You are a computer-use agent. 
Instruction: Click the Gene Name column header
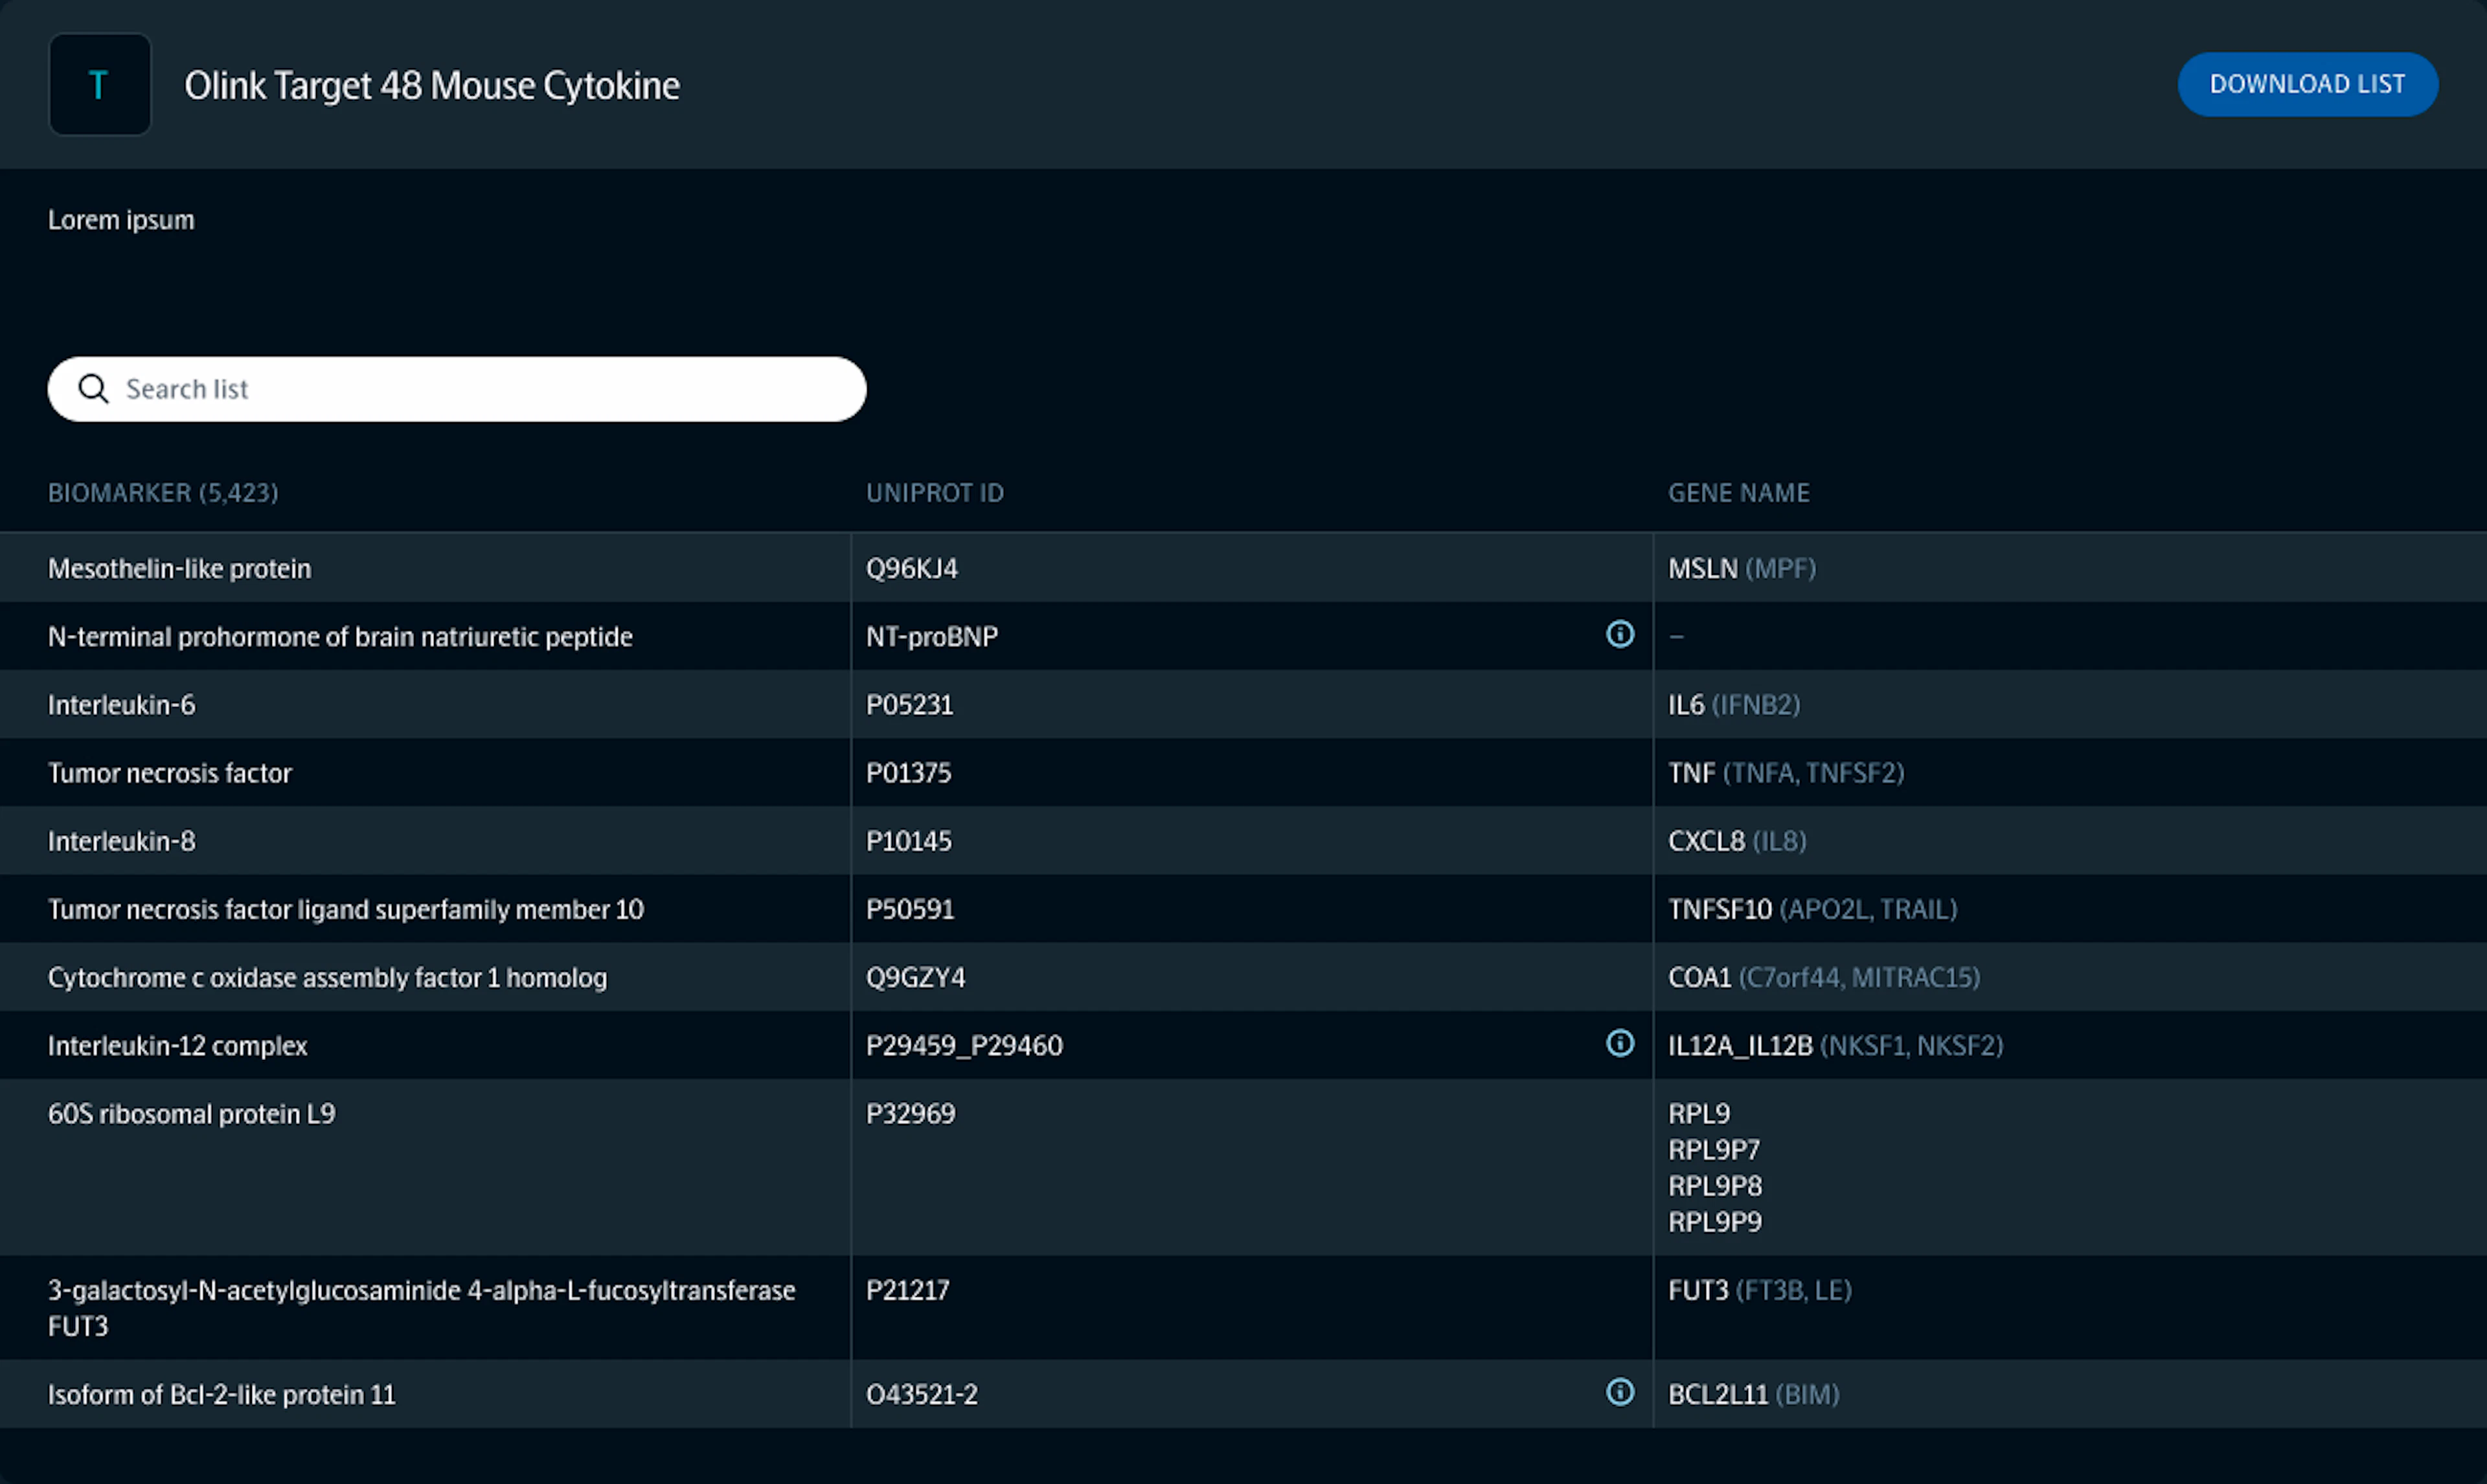tap(1739, 493)
